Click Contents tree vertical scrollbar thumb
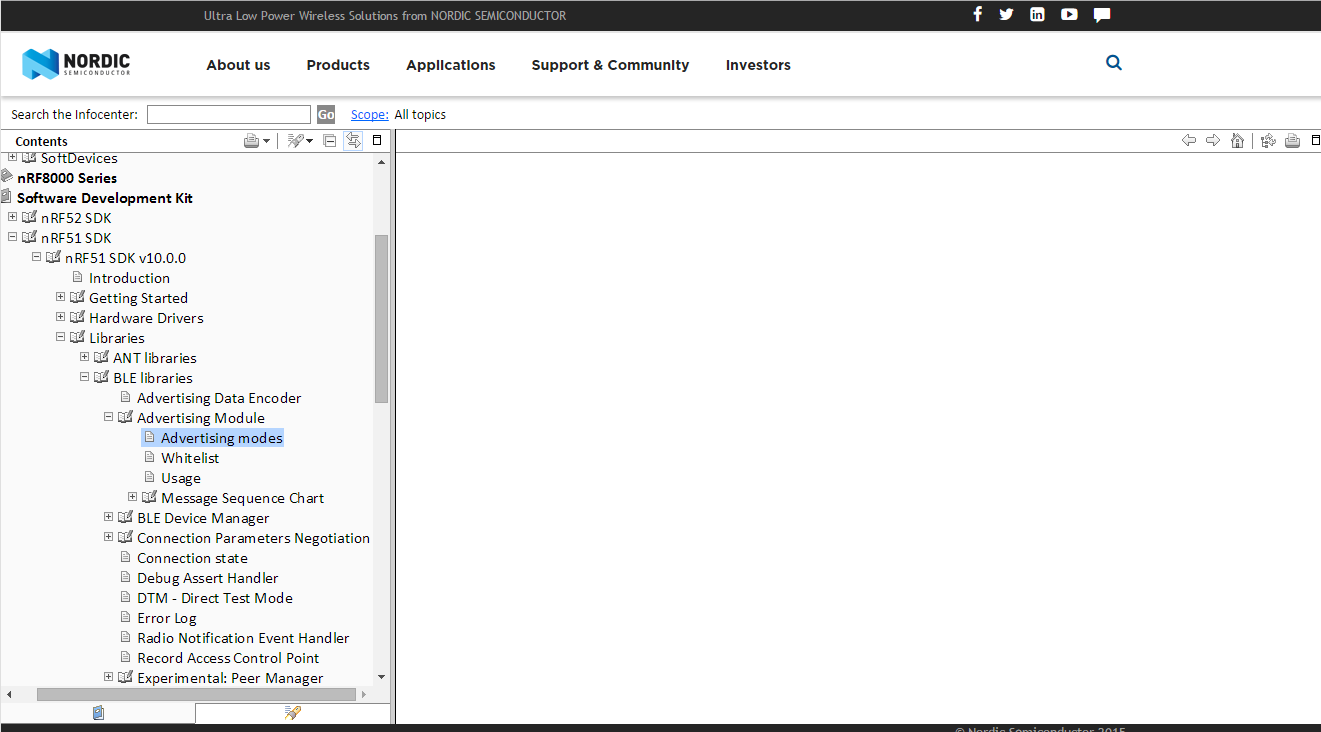 click(381, 318)
